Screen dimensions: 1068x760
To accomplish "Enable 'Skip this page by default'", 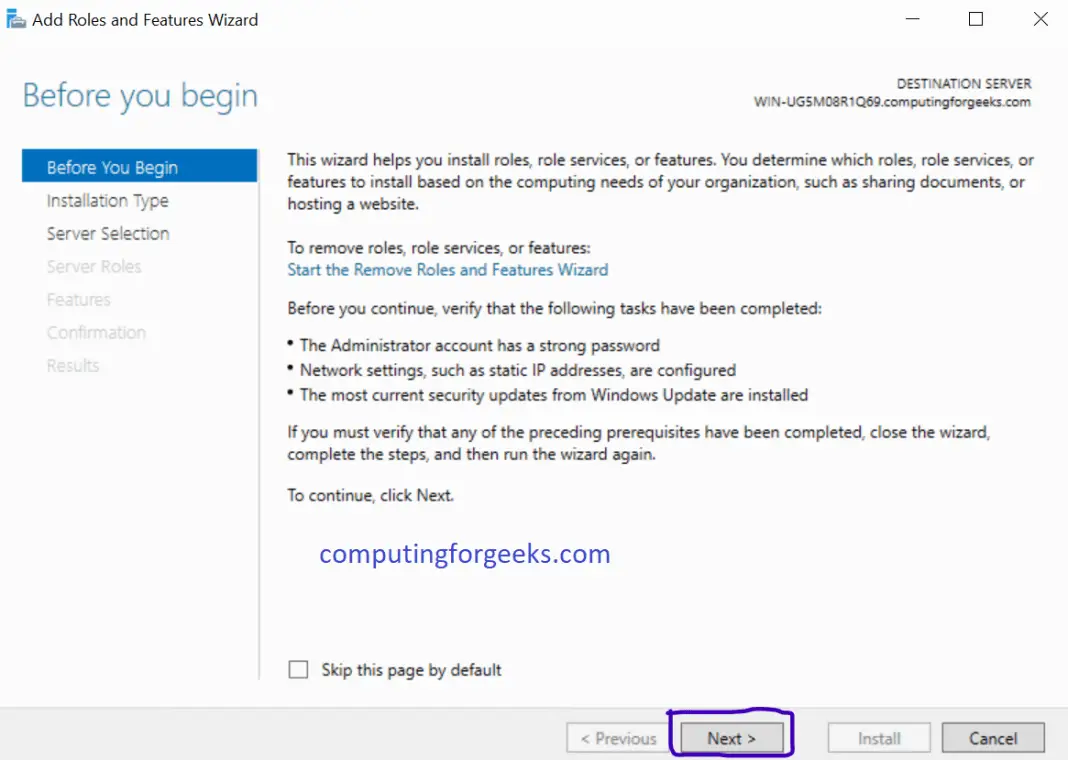I will (298, 669).
